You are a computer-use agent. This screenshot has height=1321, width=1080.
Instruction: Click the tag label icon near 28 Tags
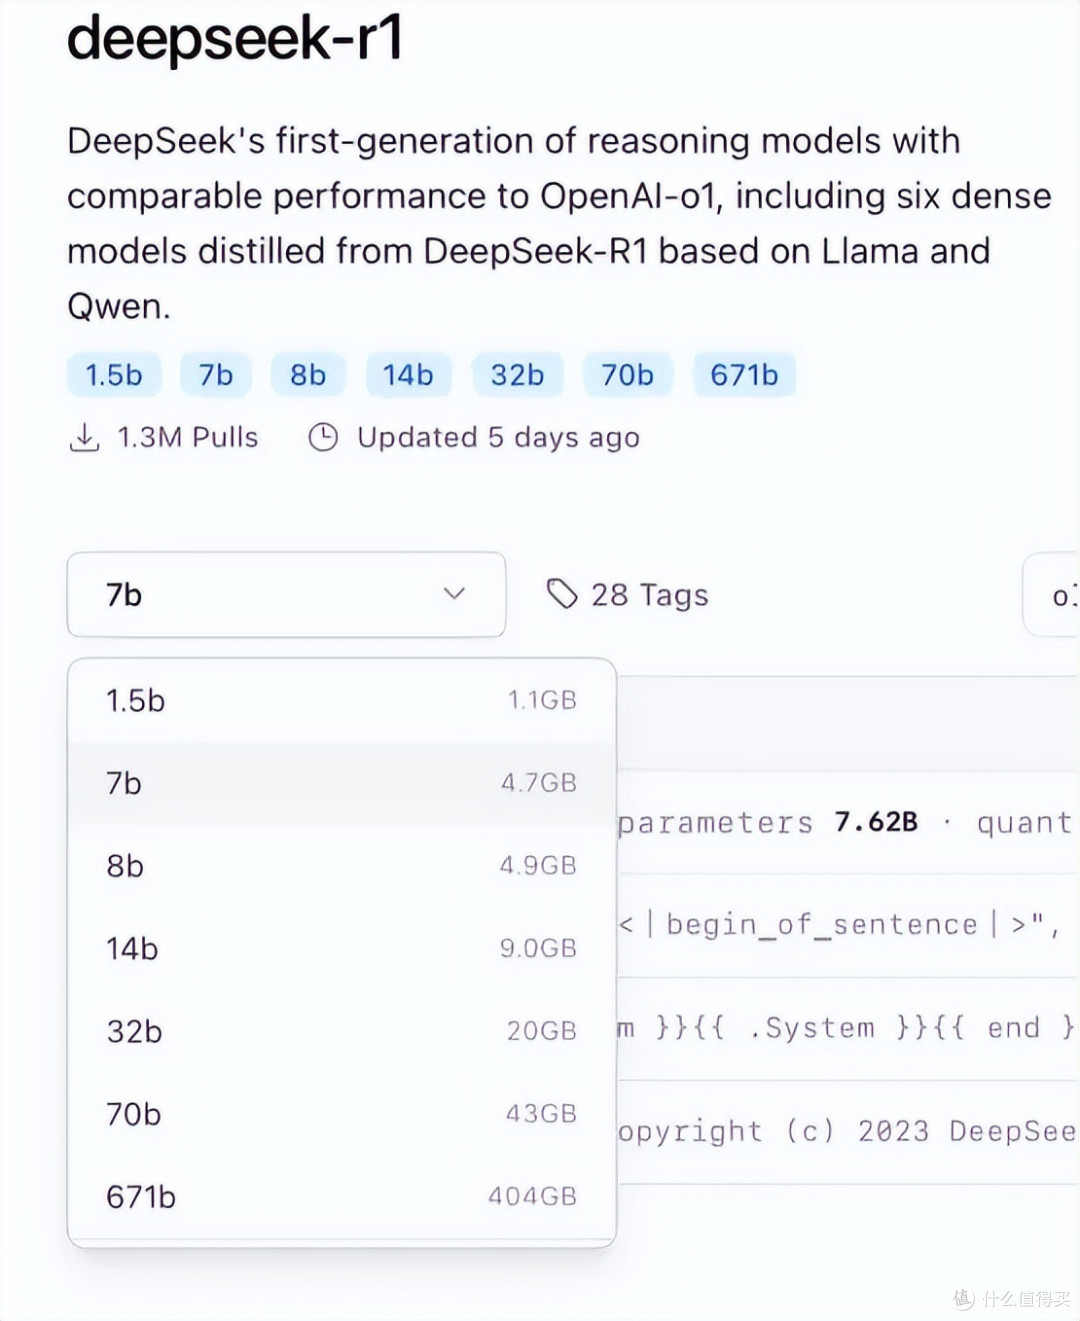tap(564, 593)
